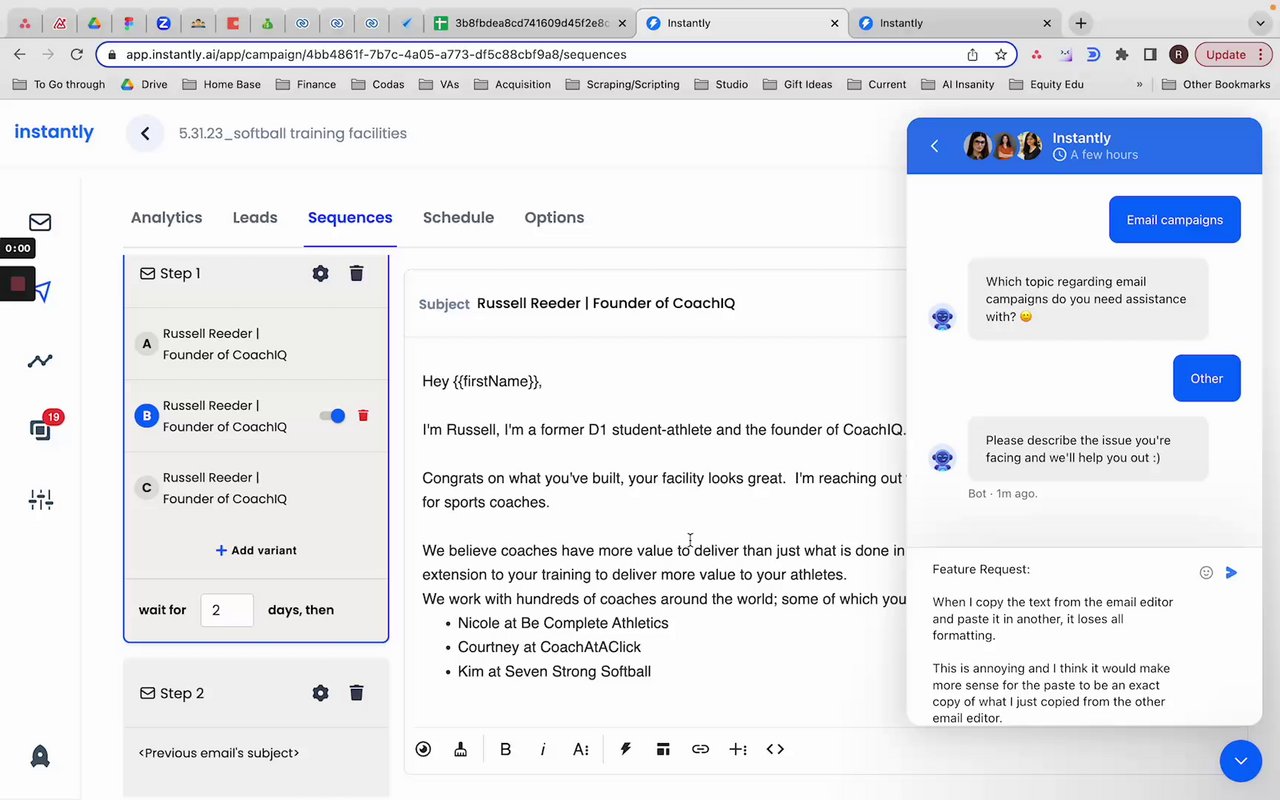The width and height of the screenshot is (1280, 800).
Task: Click the Chrome Update button
Action: tap(1233, 54)
